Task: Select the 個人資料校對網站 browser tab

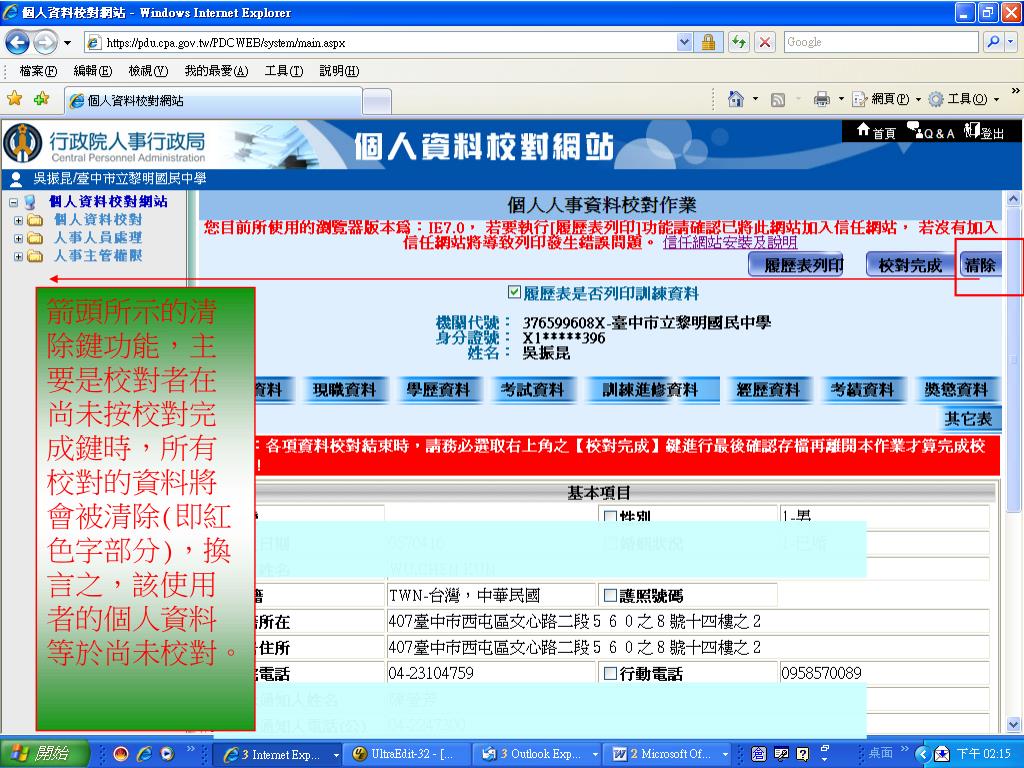Action: point(213,101)
